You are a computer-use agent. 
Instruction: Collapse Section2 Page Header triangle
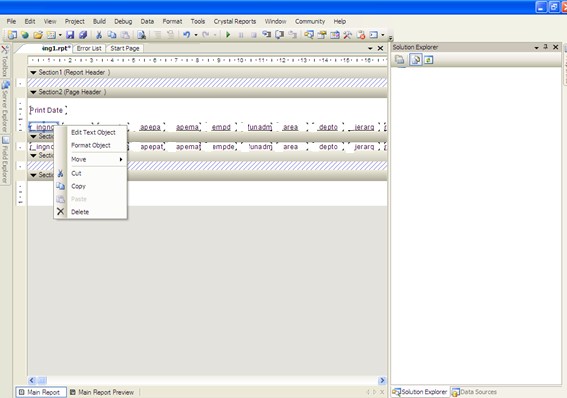pos(33,92)
